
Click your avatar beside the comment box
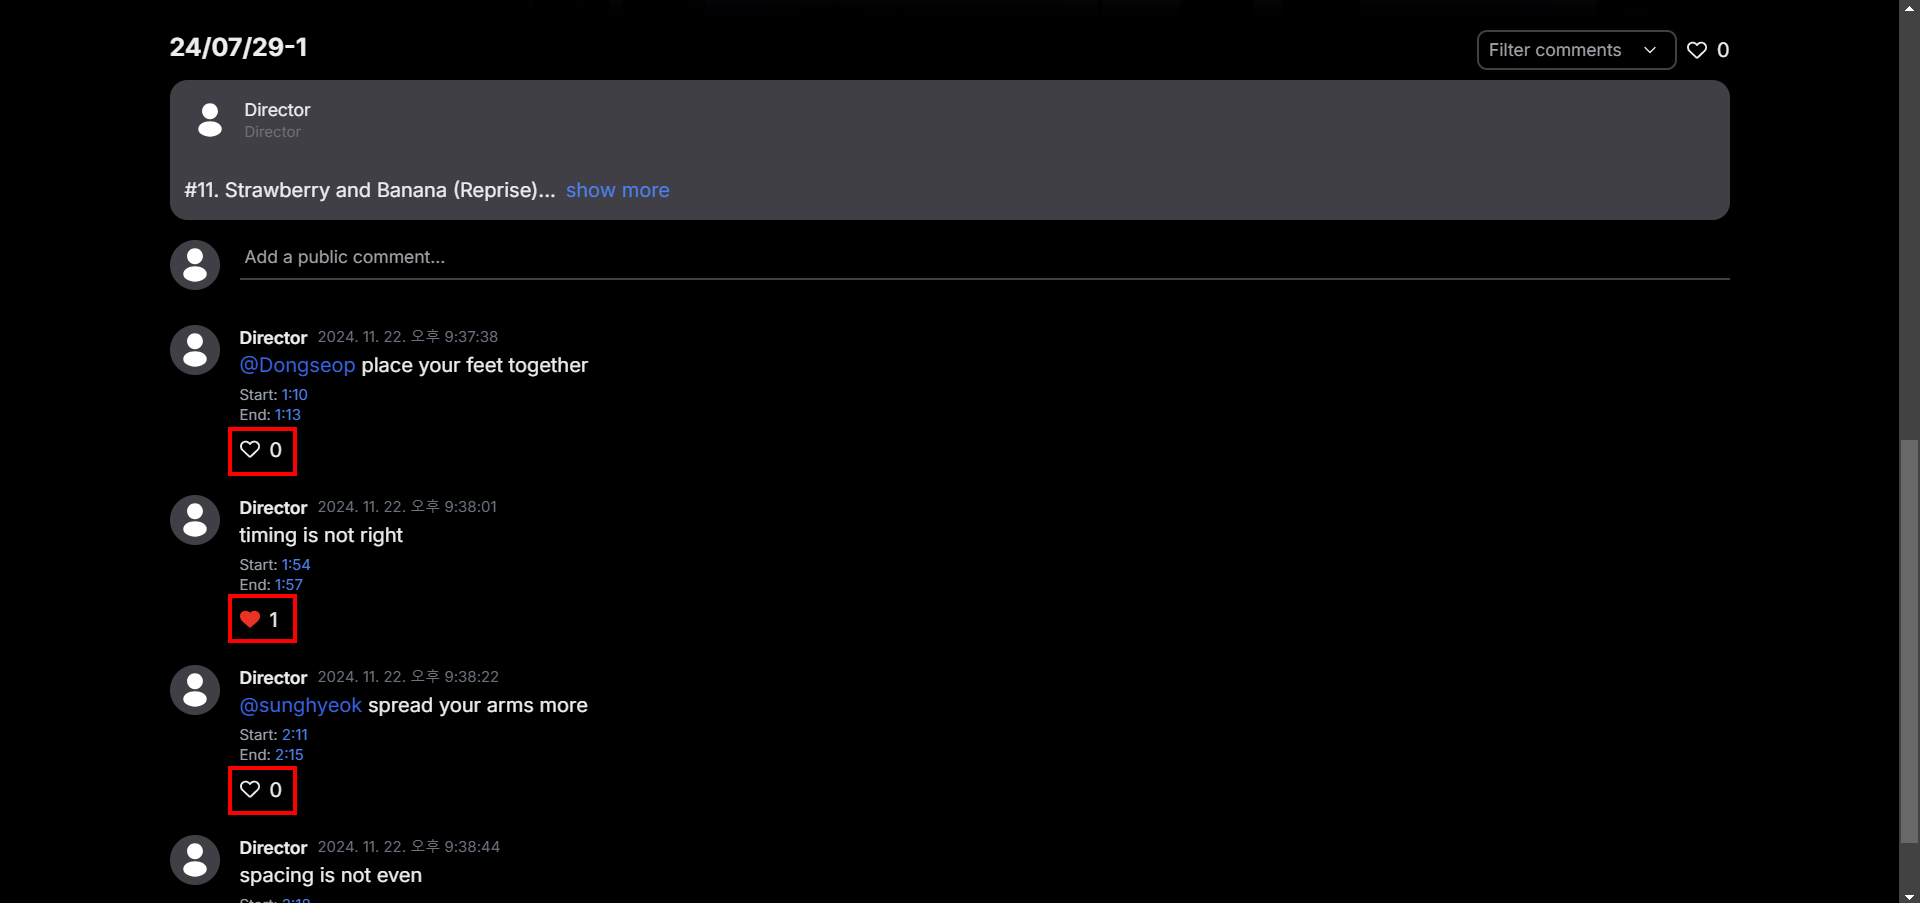pos(195,265)
